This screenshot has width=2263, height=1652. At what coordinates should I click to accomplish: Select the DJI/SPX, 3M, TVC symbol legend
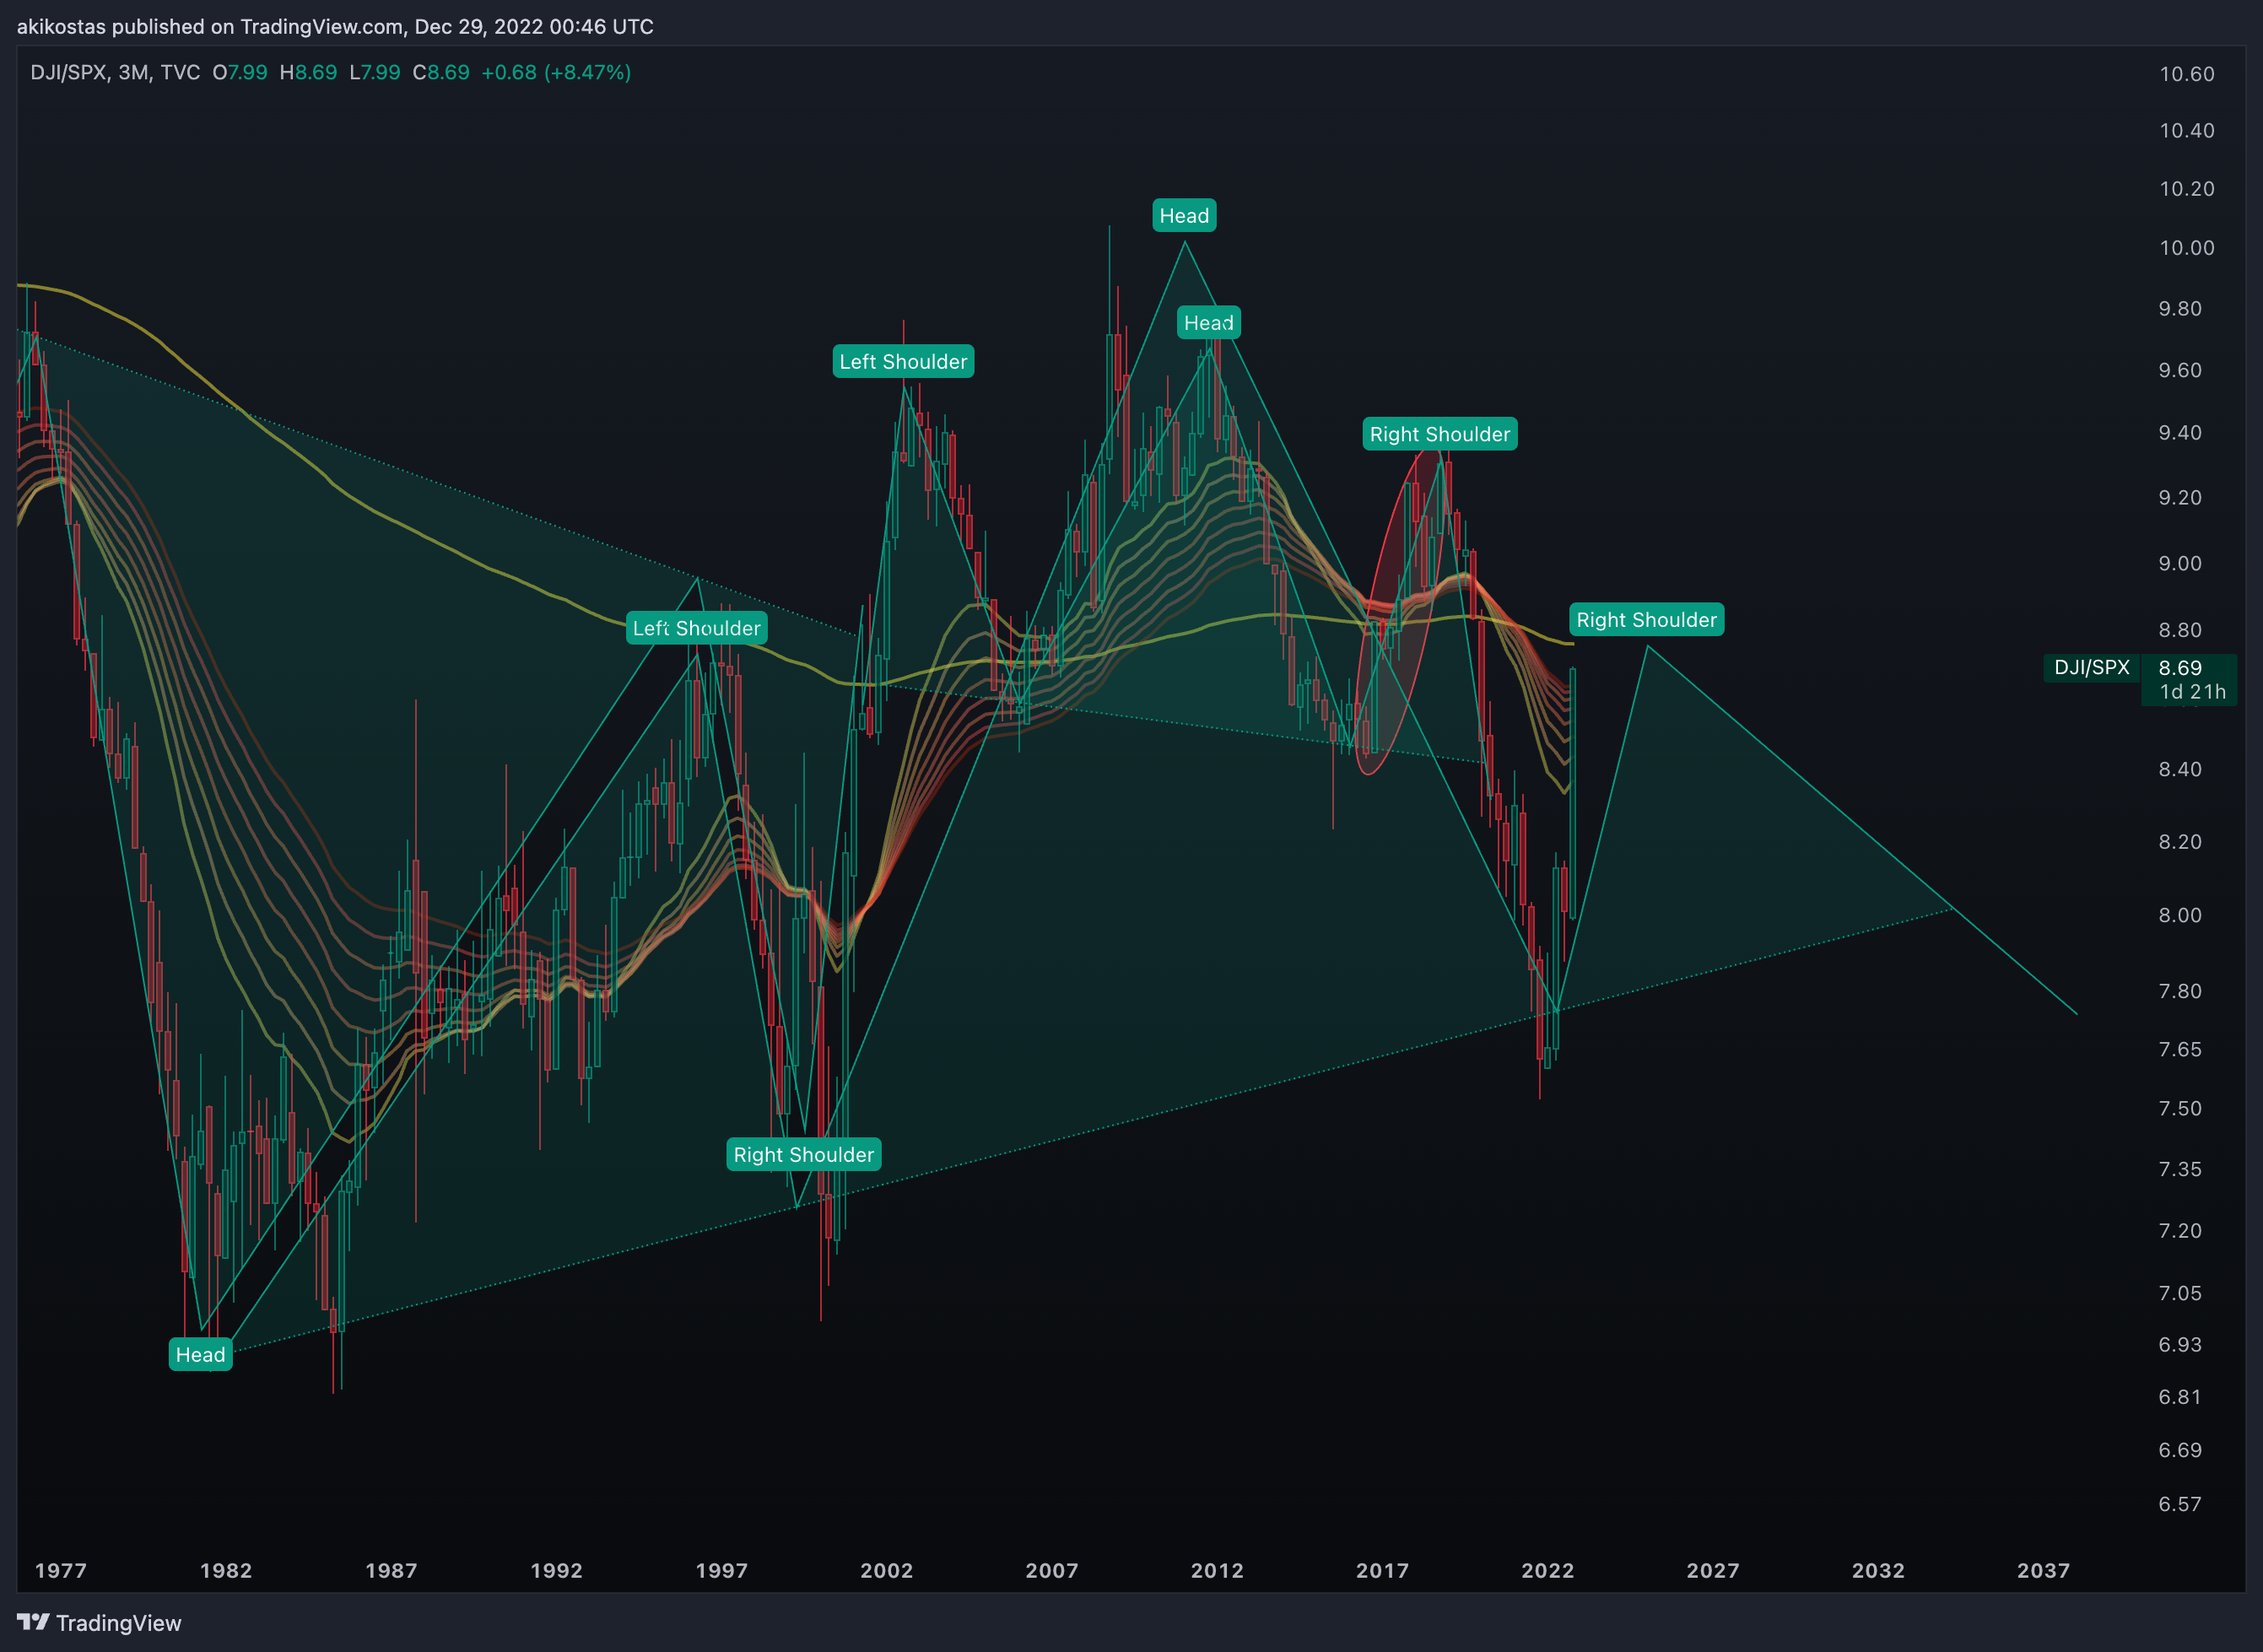pyautogui.click(x=115, y=72)
